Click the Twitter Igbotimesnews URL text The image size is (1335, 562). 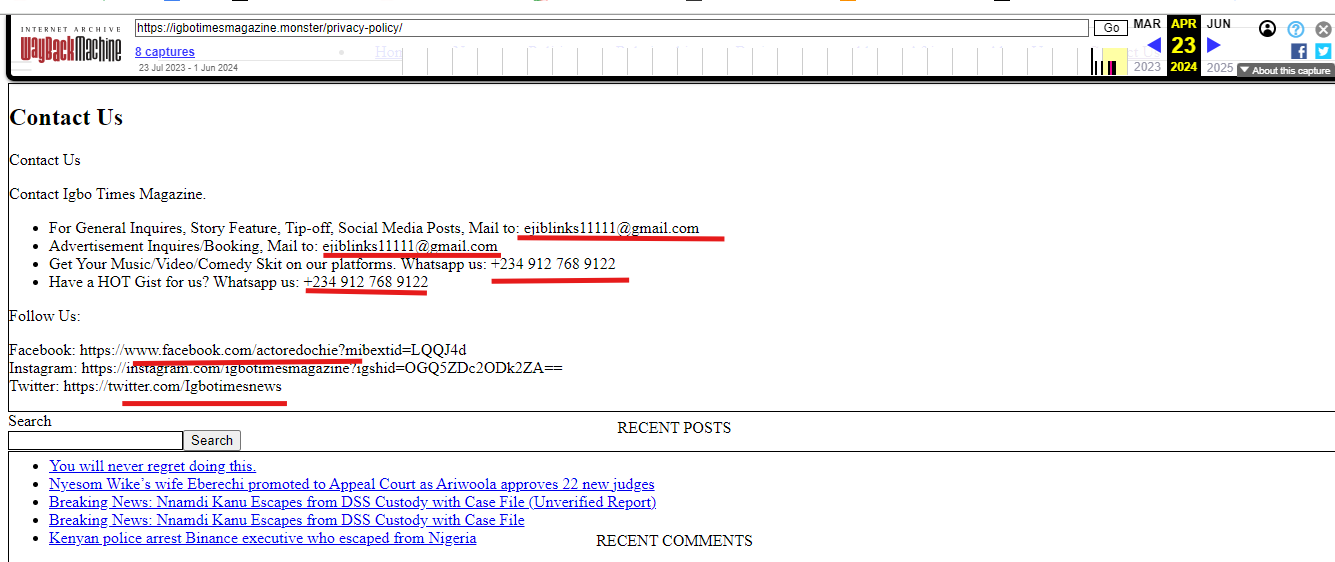173,386
